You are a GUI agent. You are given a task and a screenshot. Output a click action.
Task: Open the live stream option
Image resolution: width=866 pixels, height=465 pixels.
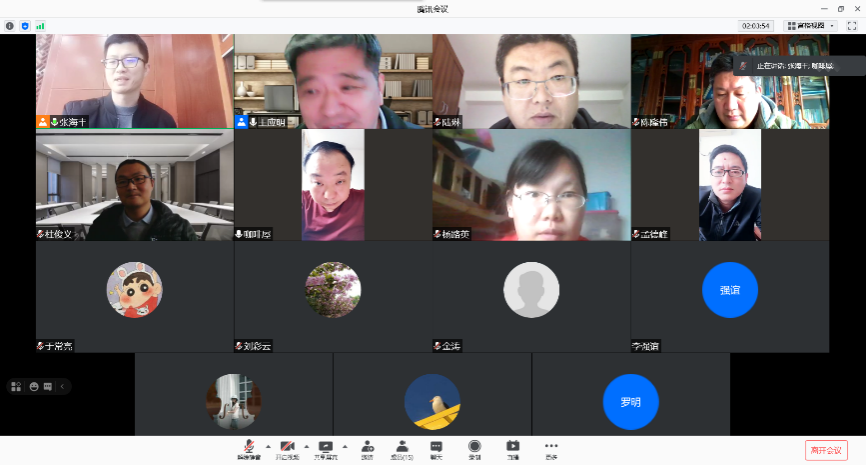pos(512,448)
